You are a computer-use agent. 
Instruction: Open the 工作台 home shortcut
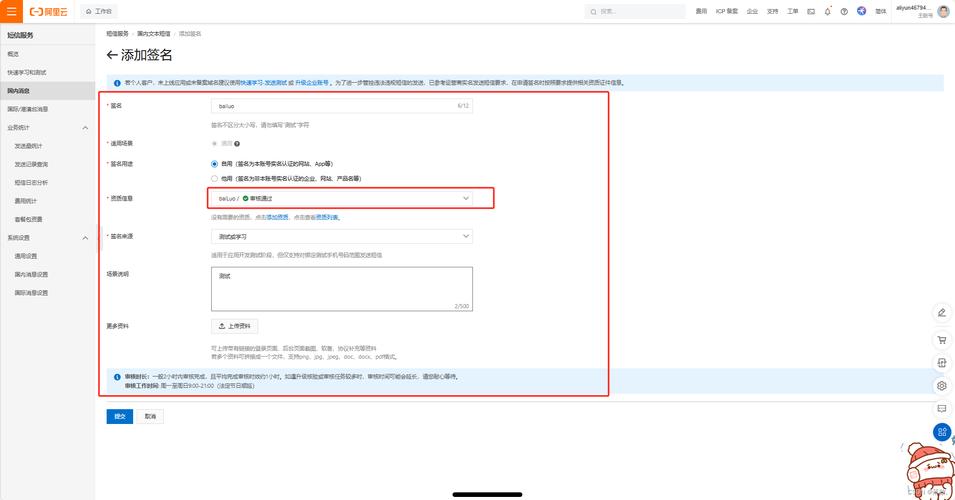pos(99,11)
